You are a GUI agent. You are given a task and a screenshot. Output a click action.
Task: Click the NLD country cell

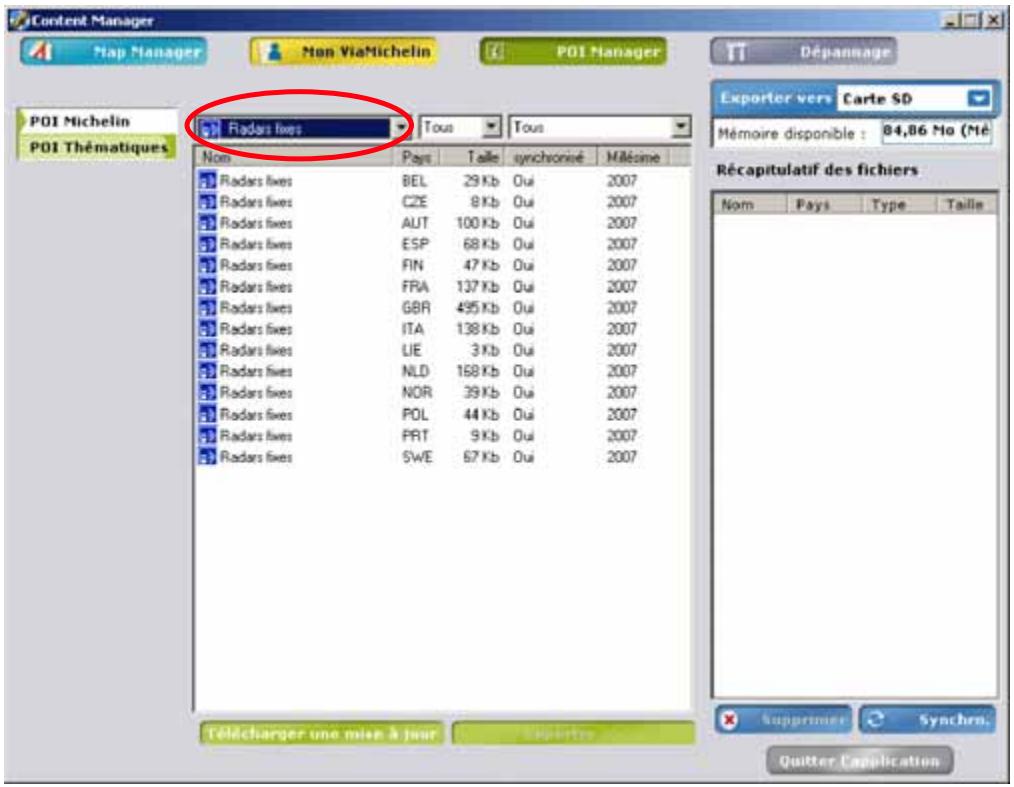pyautogui.click(x=415, y=371)
